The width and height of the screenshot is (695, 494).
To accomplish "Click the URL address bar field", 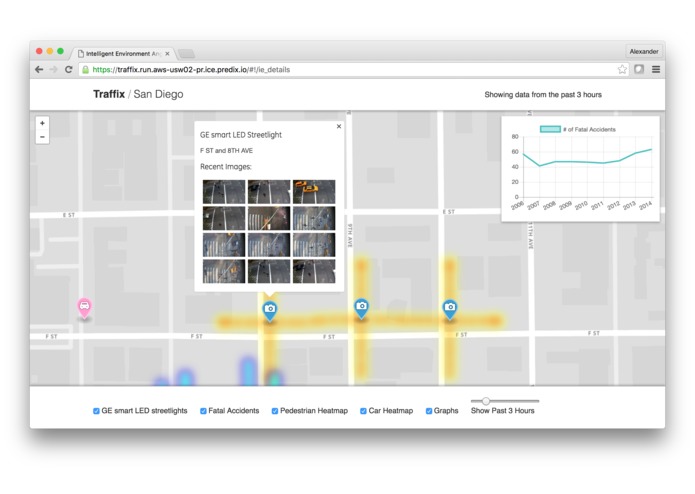I will tap(353, 70).
